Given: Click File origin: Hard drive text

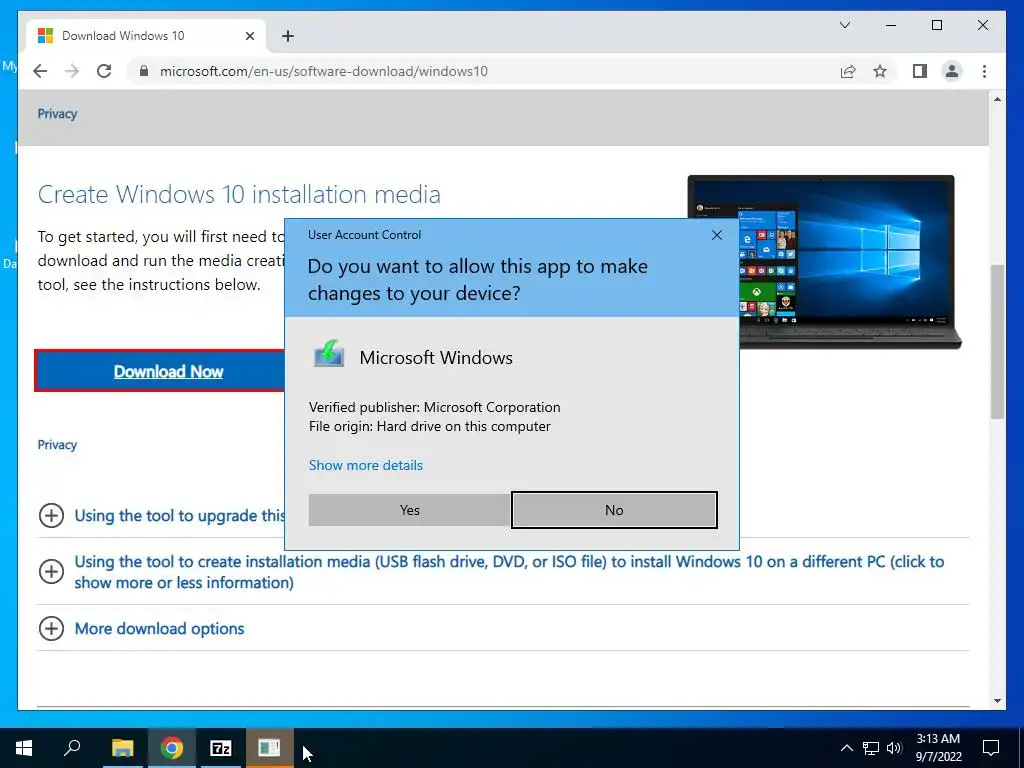Looking at the screenshot, I should click(x=430, y=426).
